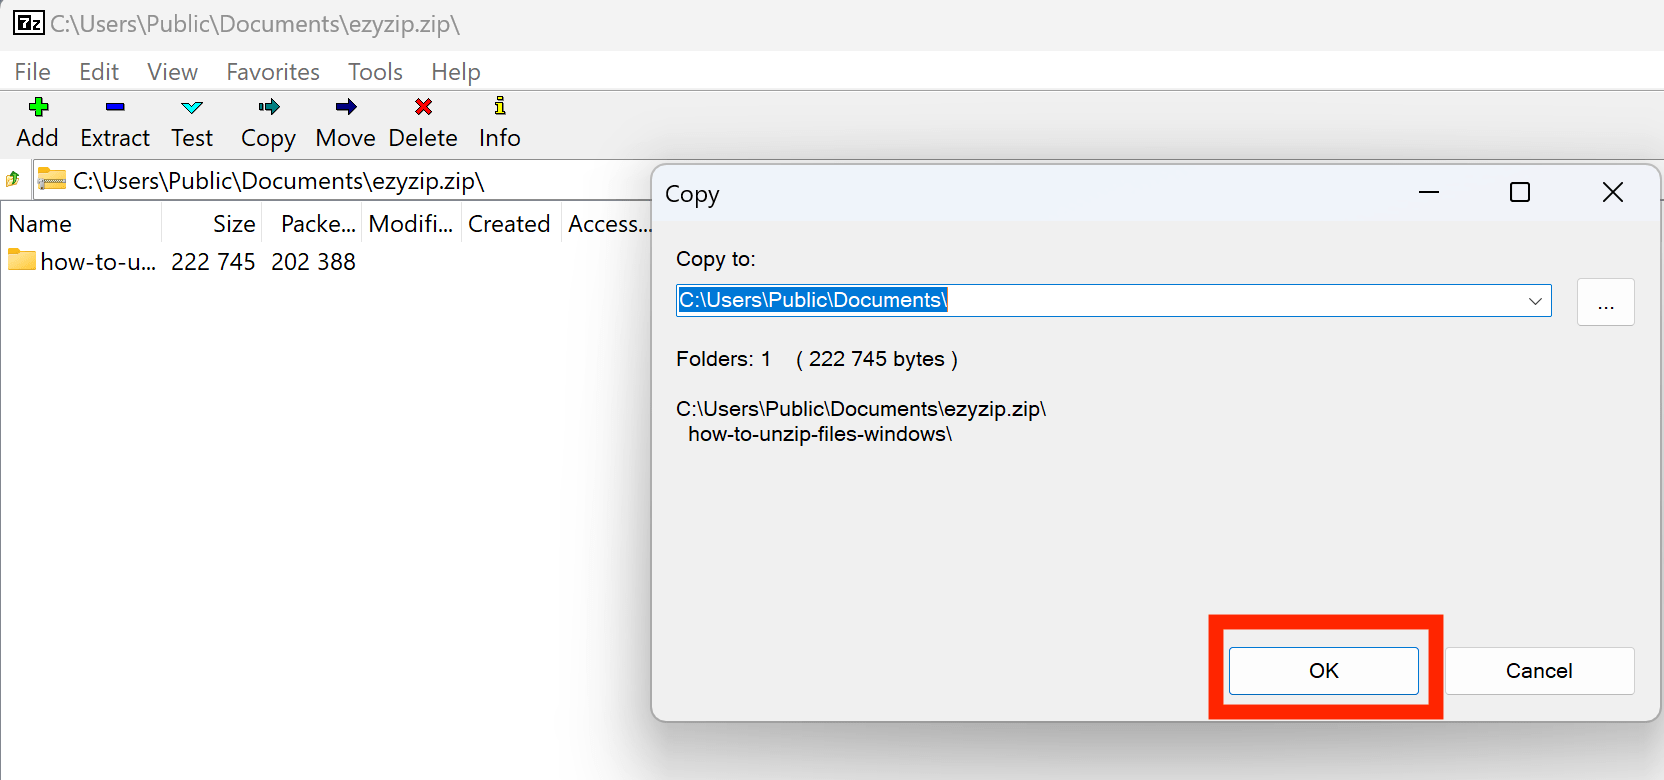Click the yellow Info icon
Viewport: 1664px width, 780px height.
[x=500, y=106]
